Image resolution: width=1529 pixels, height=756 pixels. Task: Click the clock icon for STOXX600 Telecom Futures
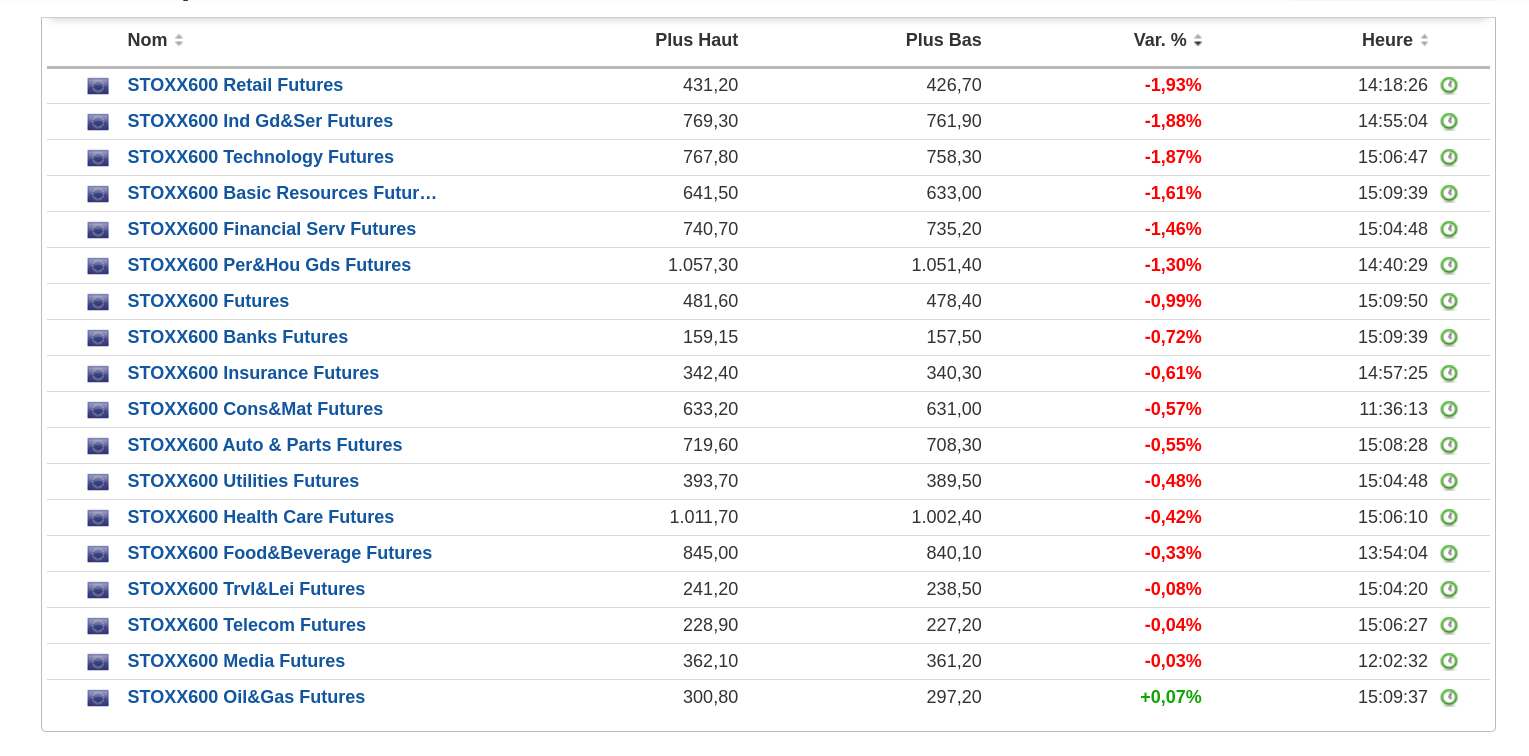[x=1448, y=626]
